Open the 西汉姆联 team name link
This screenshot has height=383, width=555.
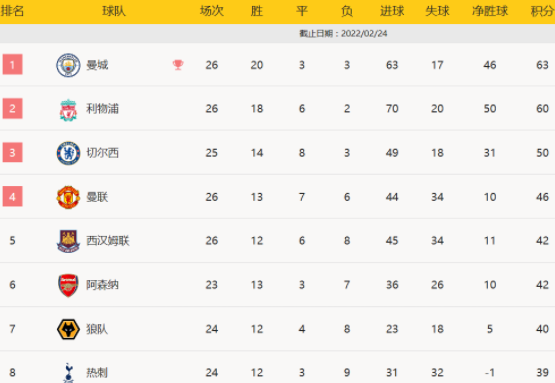click(108, 241)
